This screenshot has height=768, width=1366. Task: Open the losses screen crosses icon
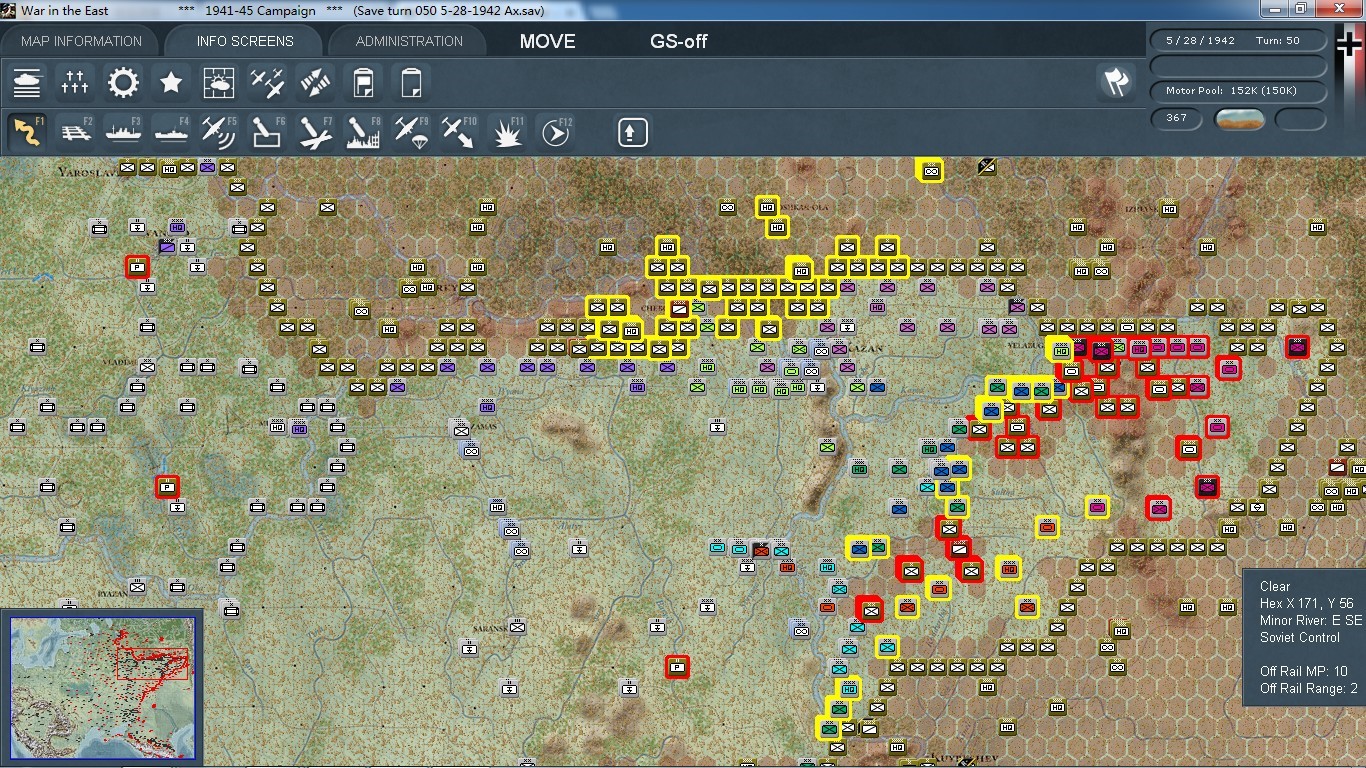point(75,83)
